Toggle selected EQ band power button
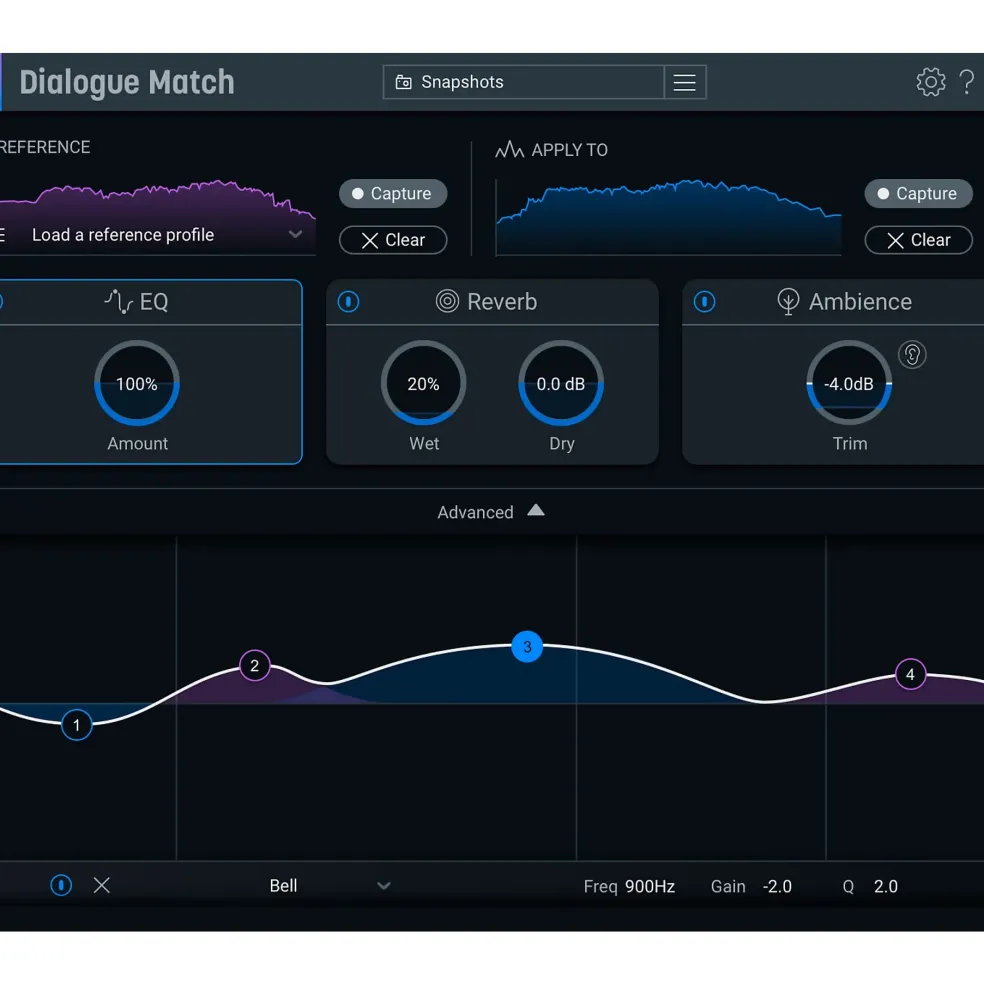984x985 pixels. [61, 886]
